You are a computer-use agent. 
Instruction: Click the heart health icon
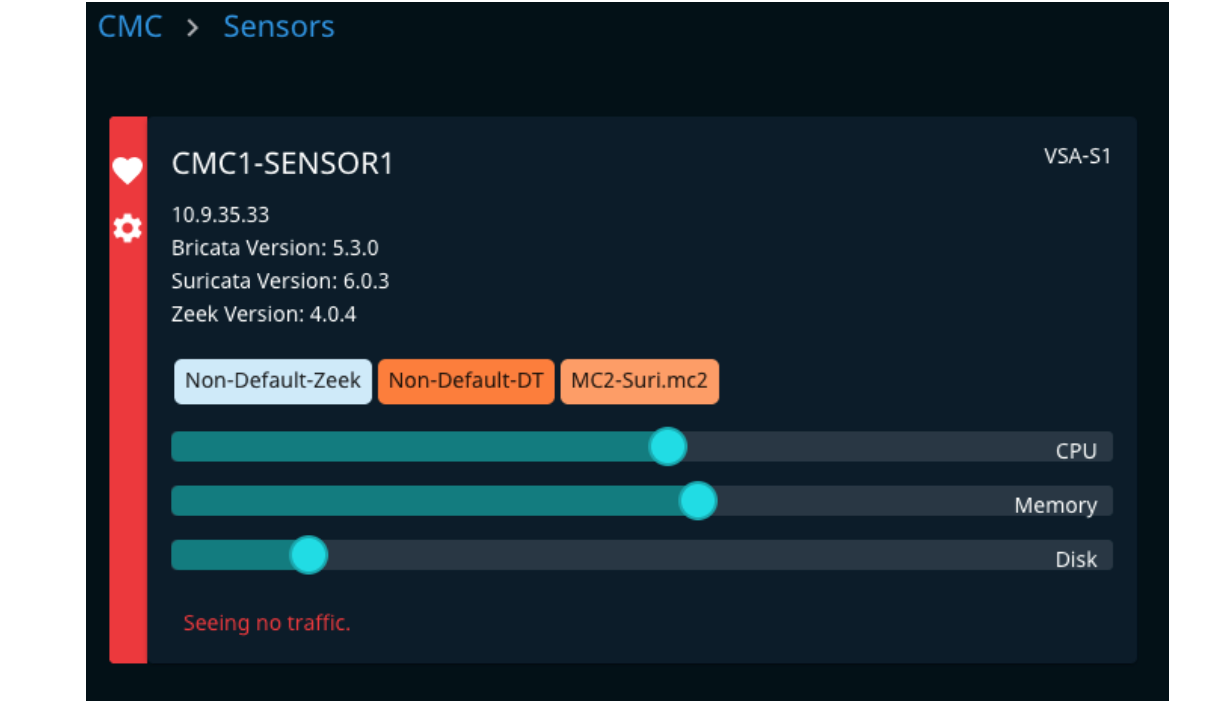click(x=127, y=171)
